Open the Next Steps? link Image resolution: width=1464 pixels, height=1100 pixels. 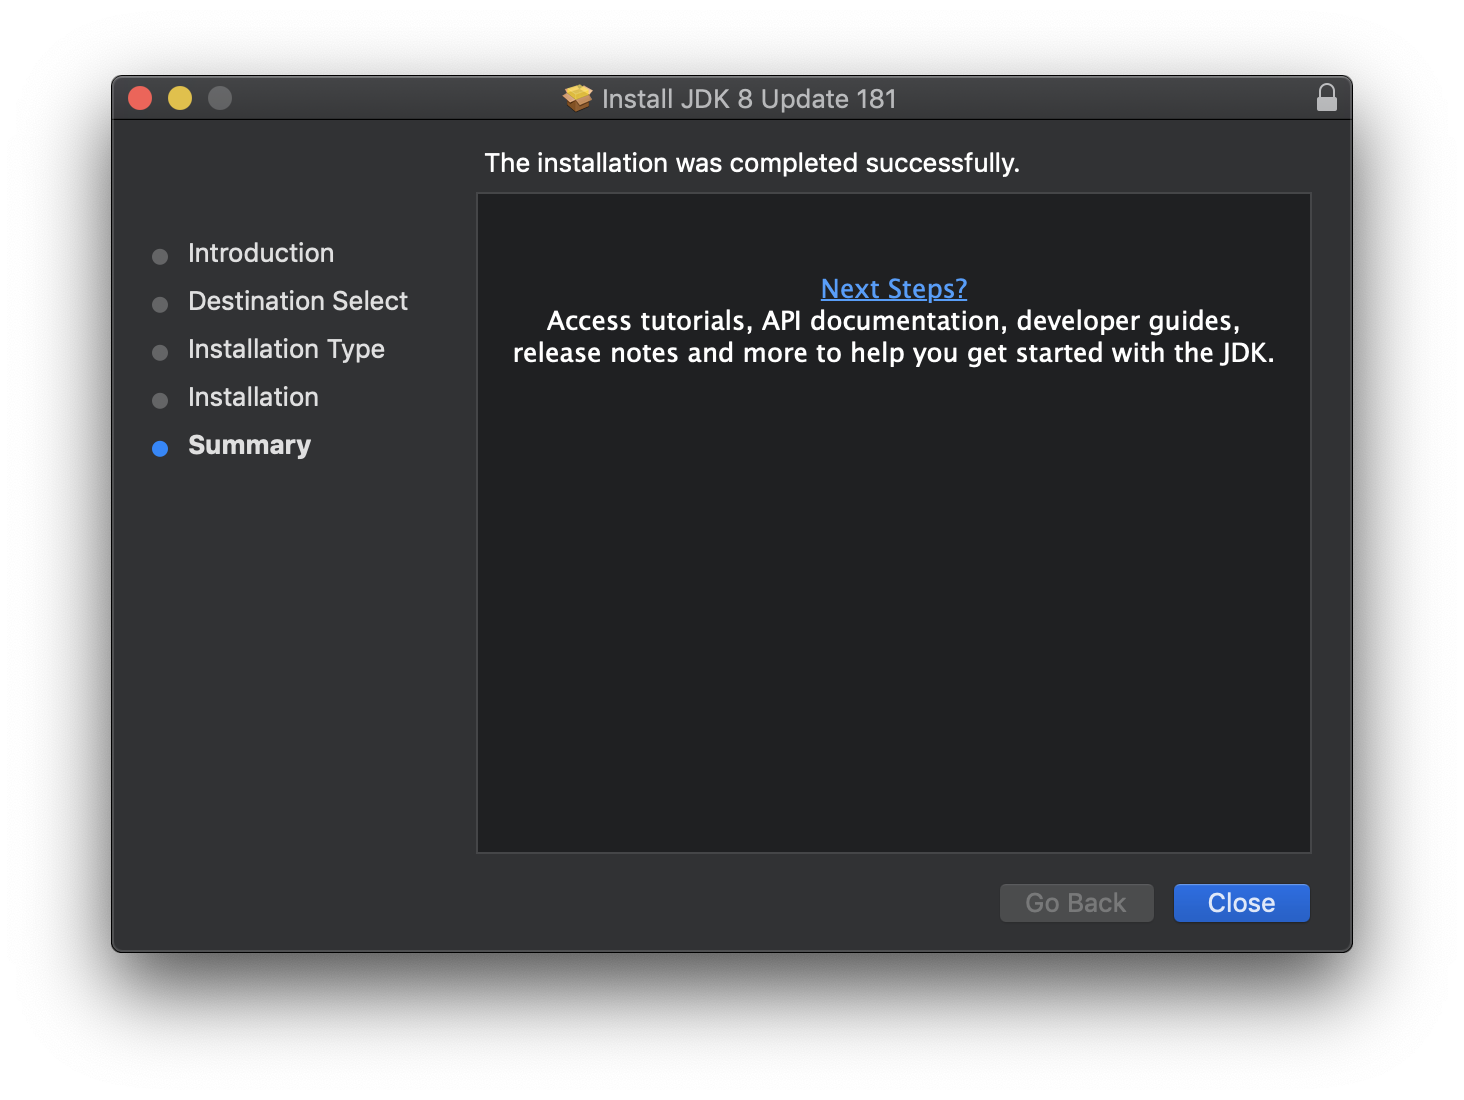pos(894,289)
